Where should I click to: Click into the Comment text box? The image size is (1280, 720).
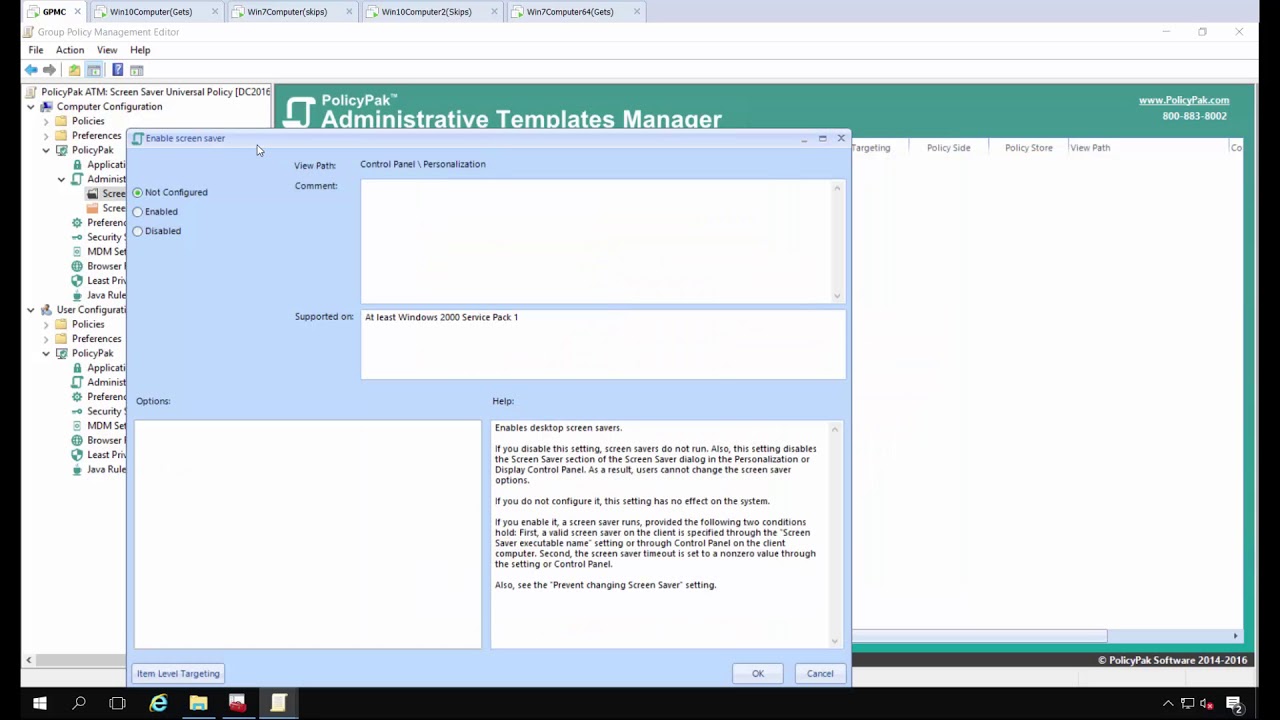click(x=603, y=241)
